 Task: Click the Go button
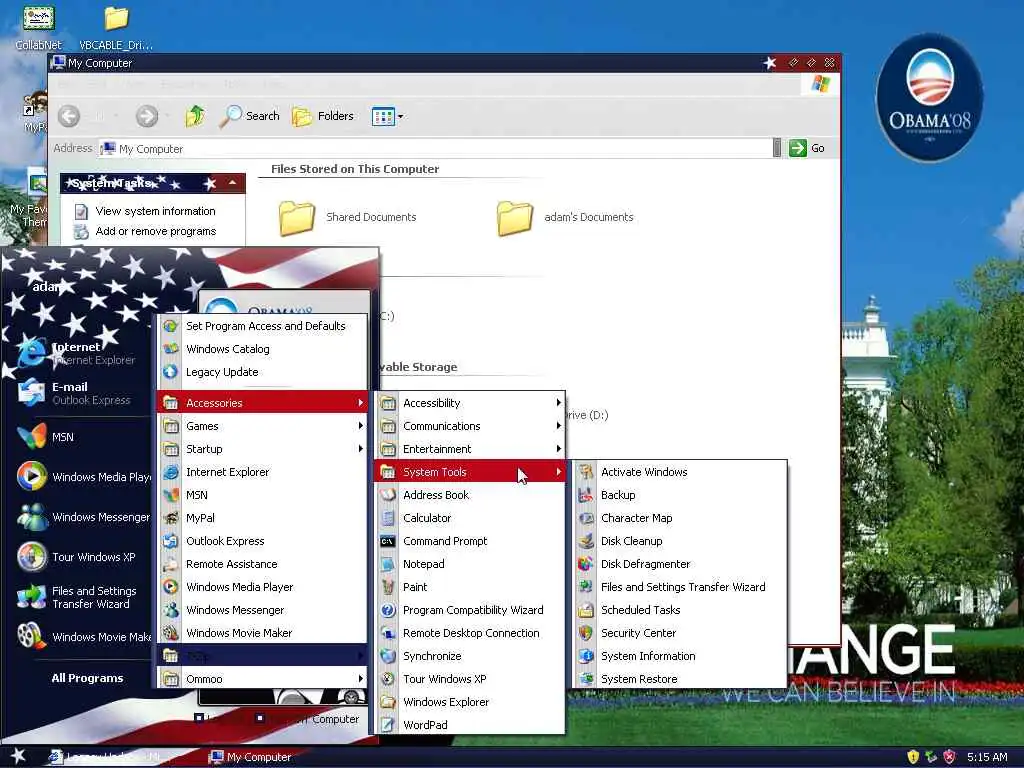point(807,148)
